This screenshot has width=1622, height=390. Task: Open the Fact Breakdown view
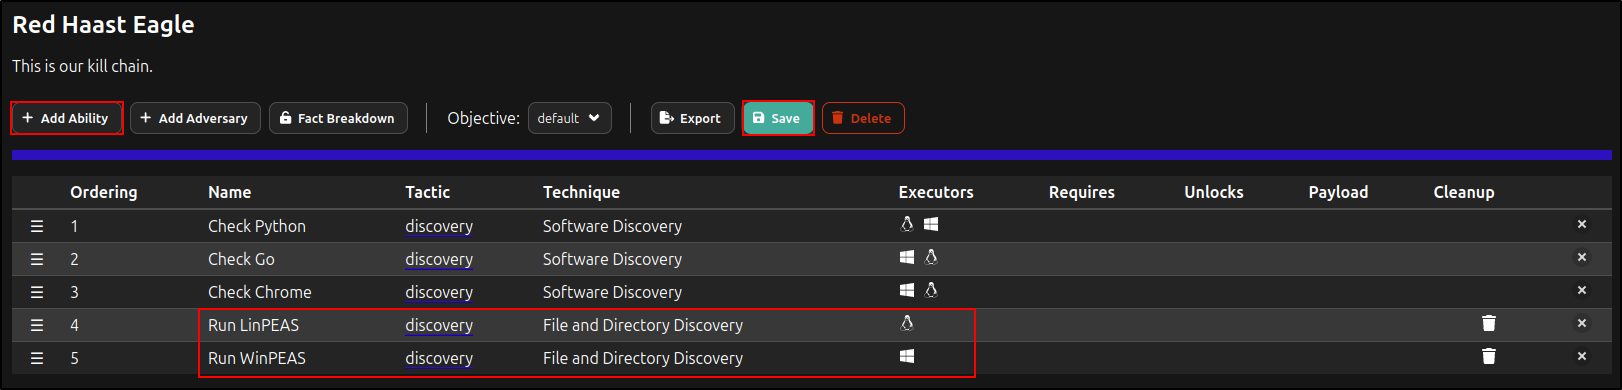[338, 118]
